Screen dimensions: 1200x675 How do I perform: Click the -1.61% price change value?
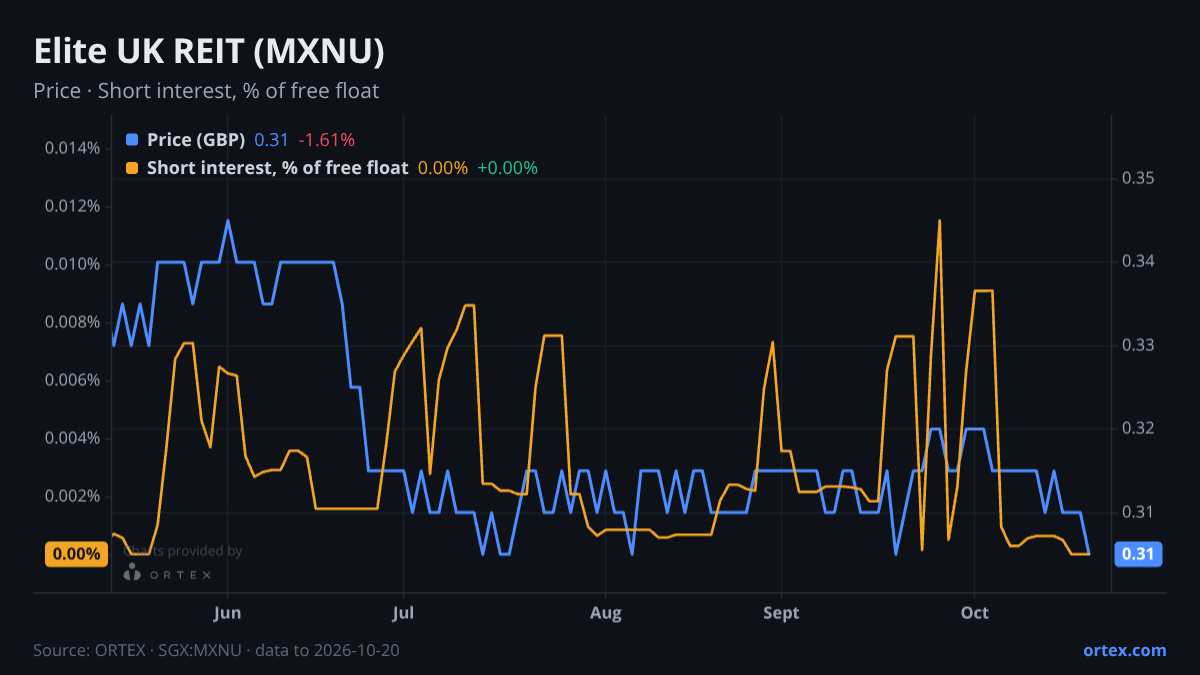pos(327,140)
